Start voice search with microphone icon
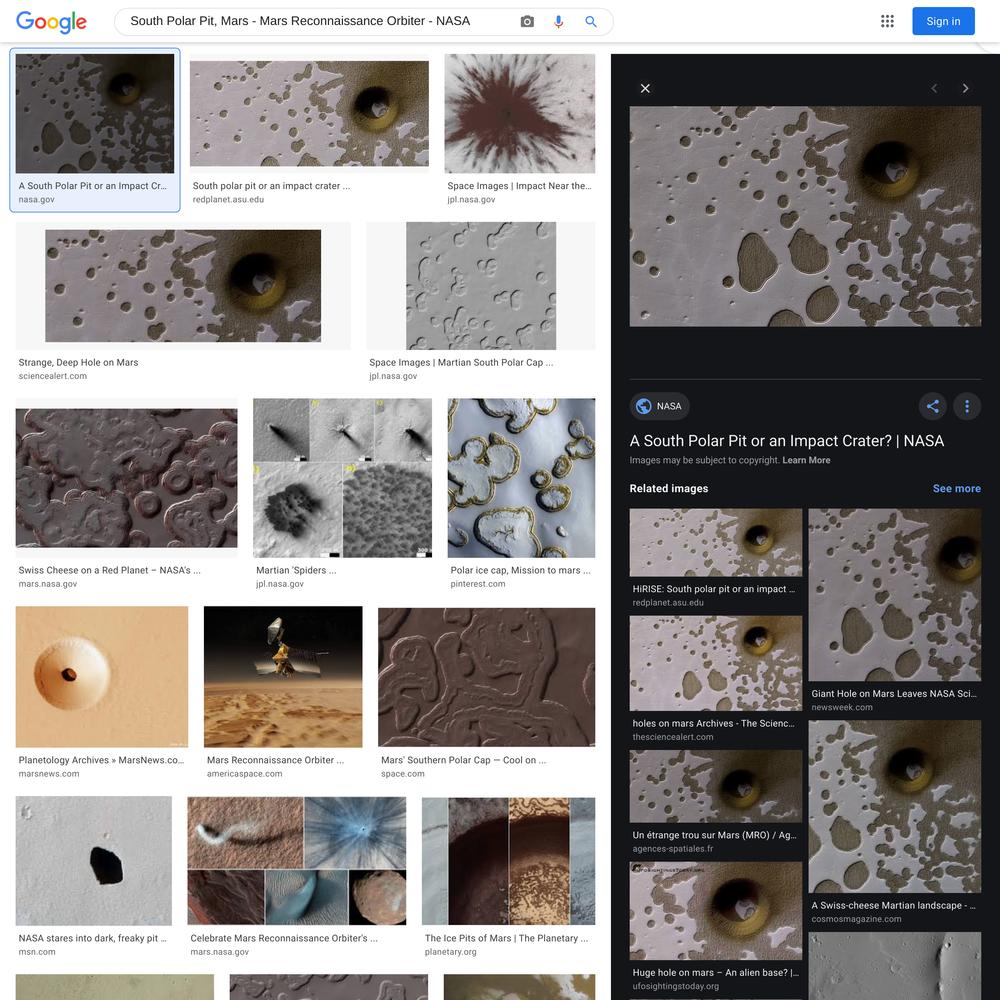Screen dimensions: 1000x1000 (x=559, y=22)
